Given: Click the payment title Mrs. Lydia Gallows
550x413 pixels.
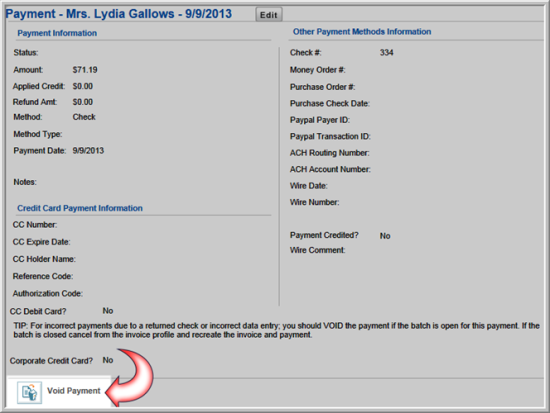Looking at the screenshot, I should click(119, 14).
